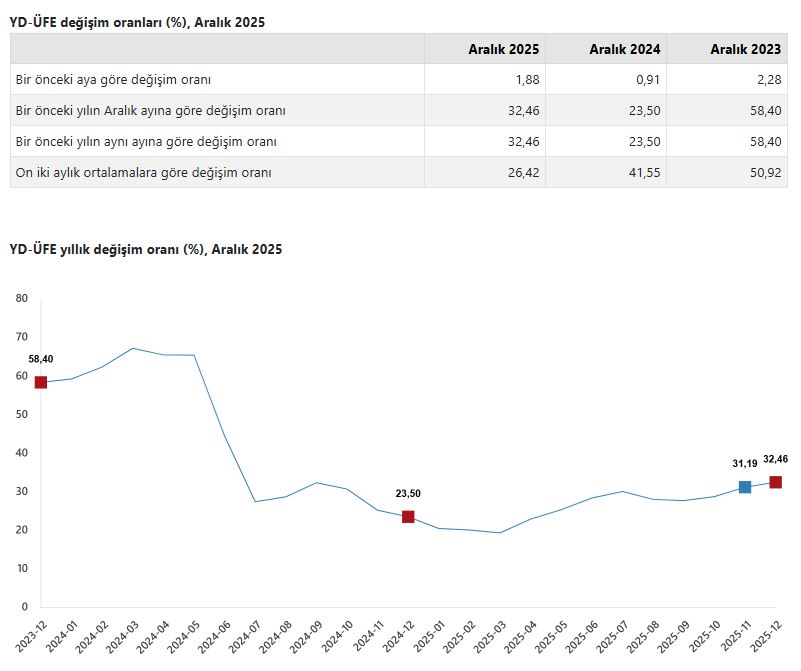This screenshot has width=801, height=671.
Task: Click the 'YD-ÜFE yıllık değişim oranı' chart title
Action: [146, 249]
